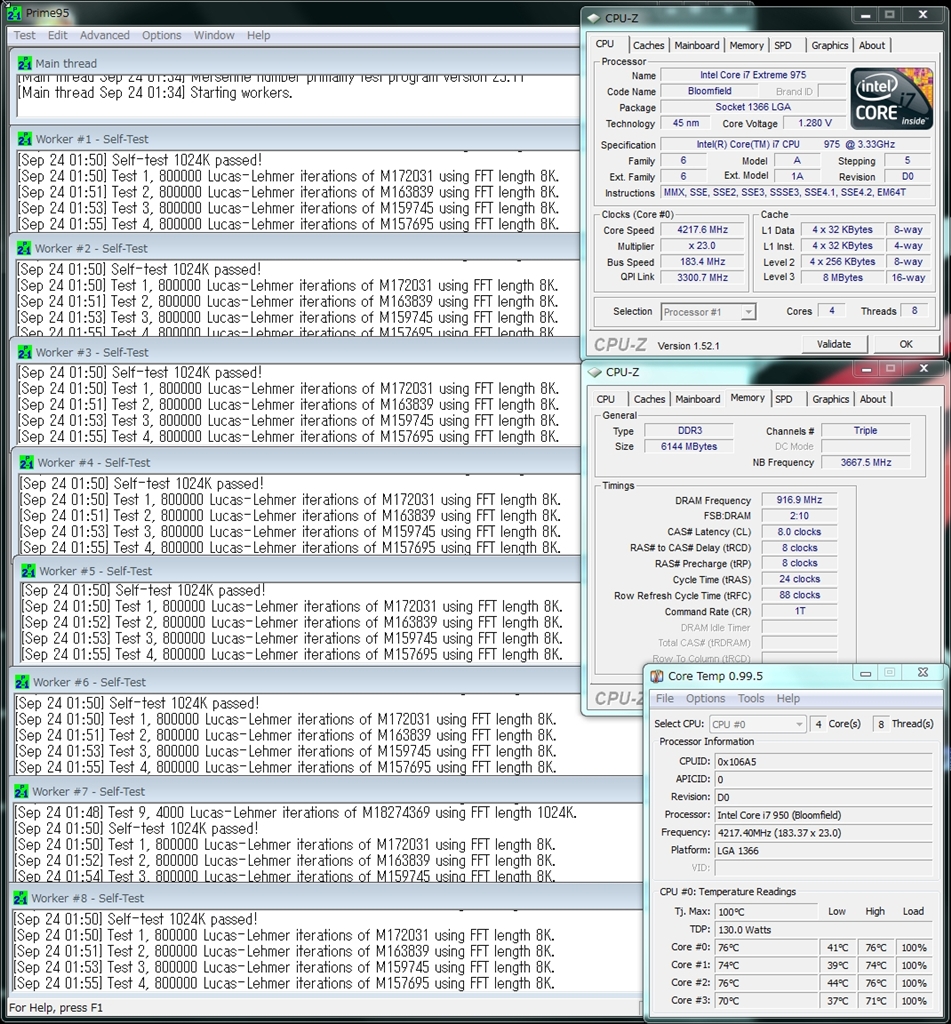Click the Worker #7 Self-Test window icon
This screenshot has height=1024, width=951.
[22, 791]
